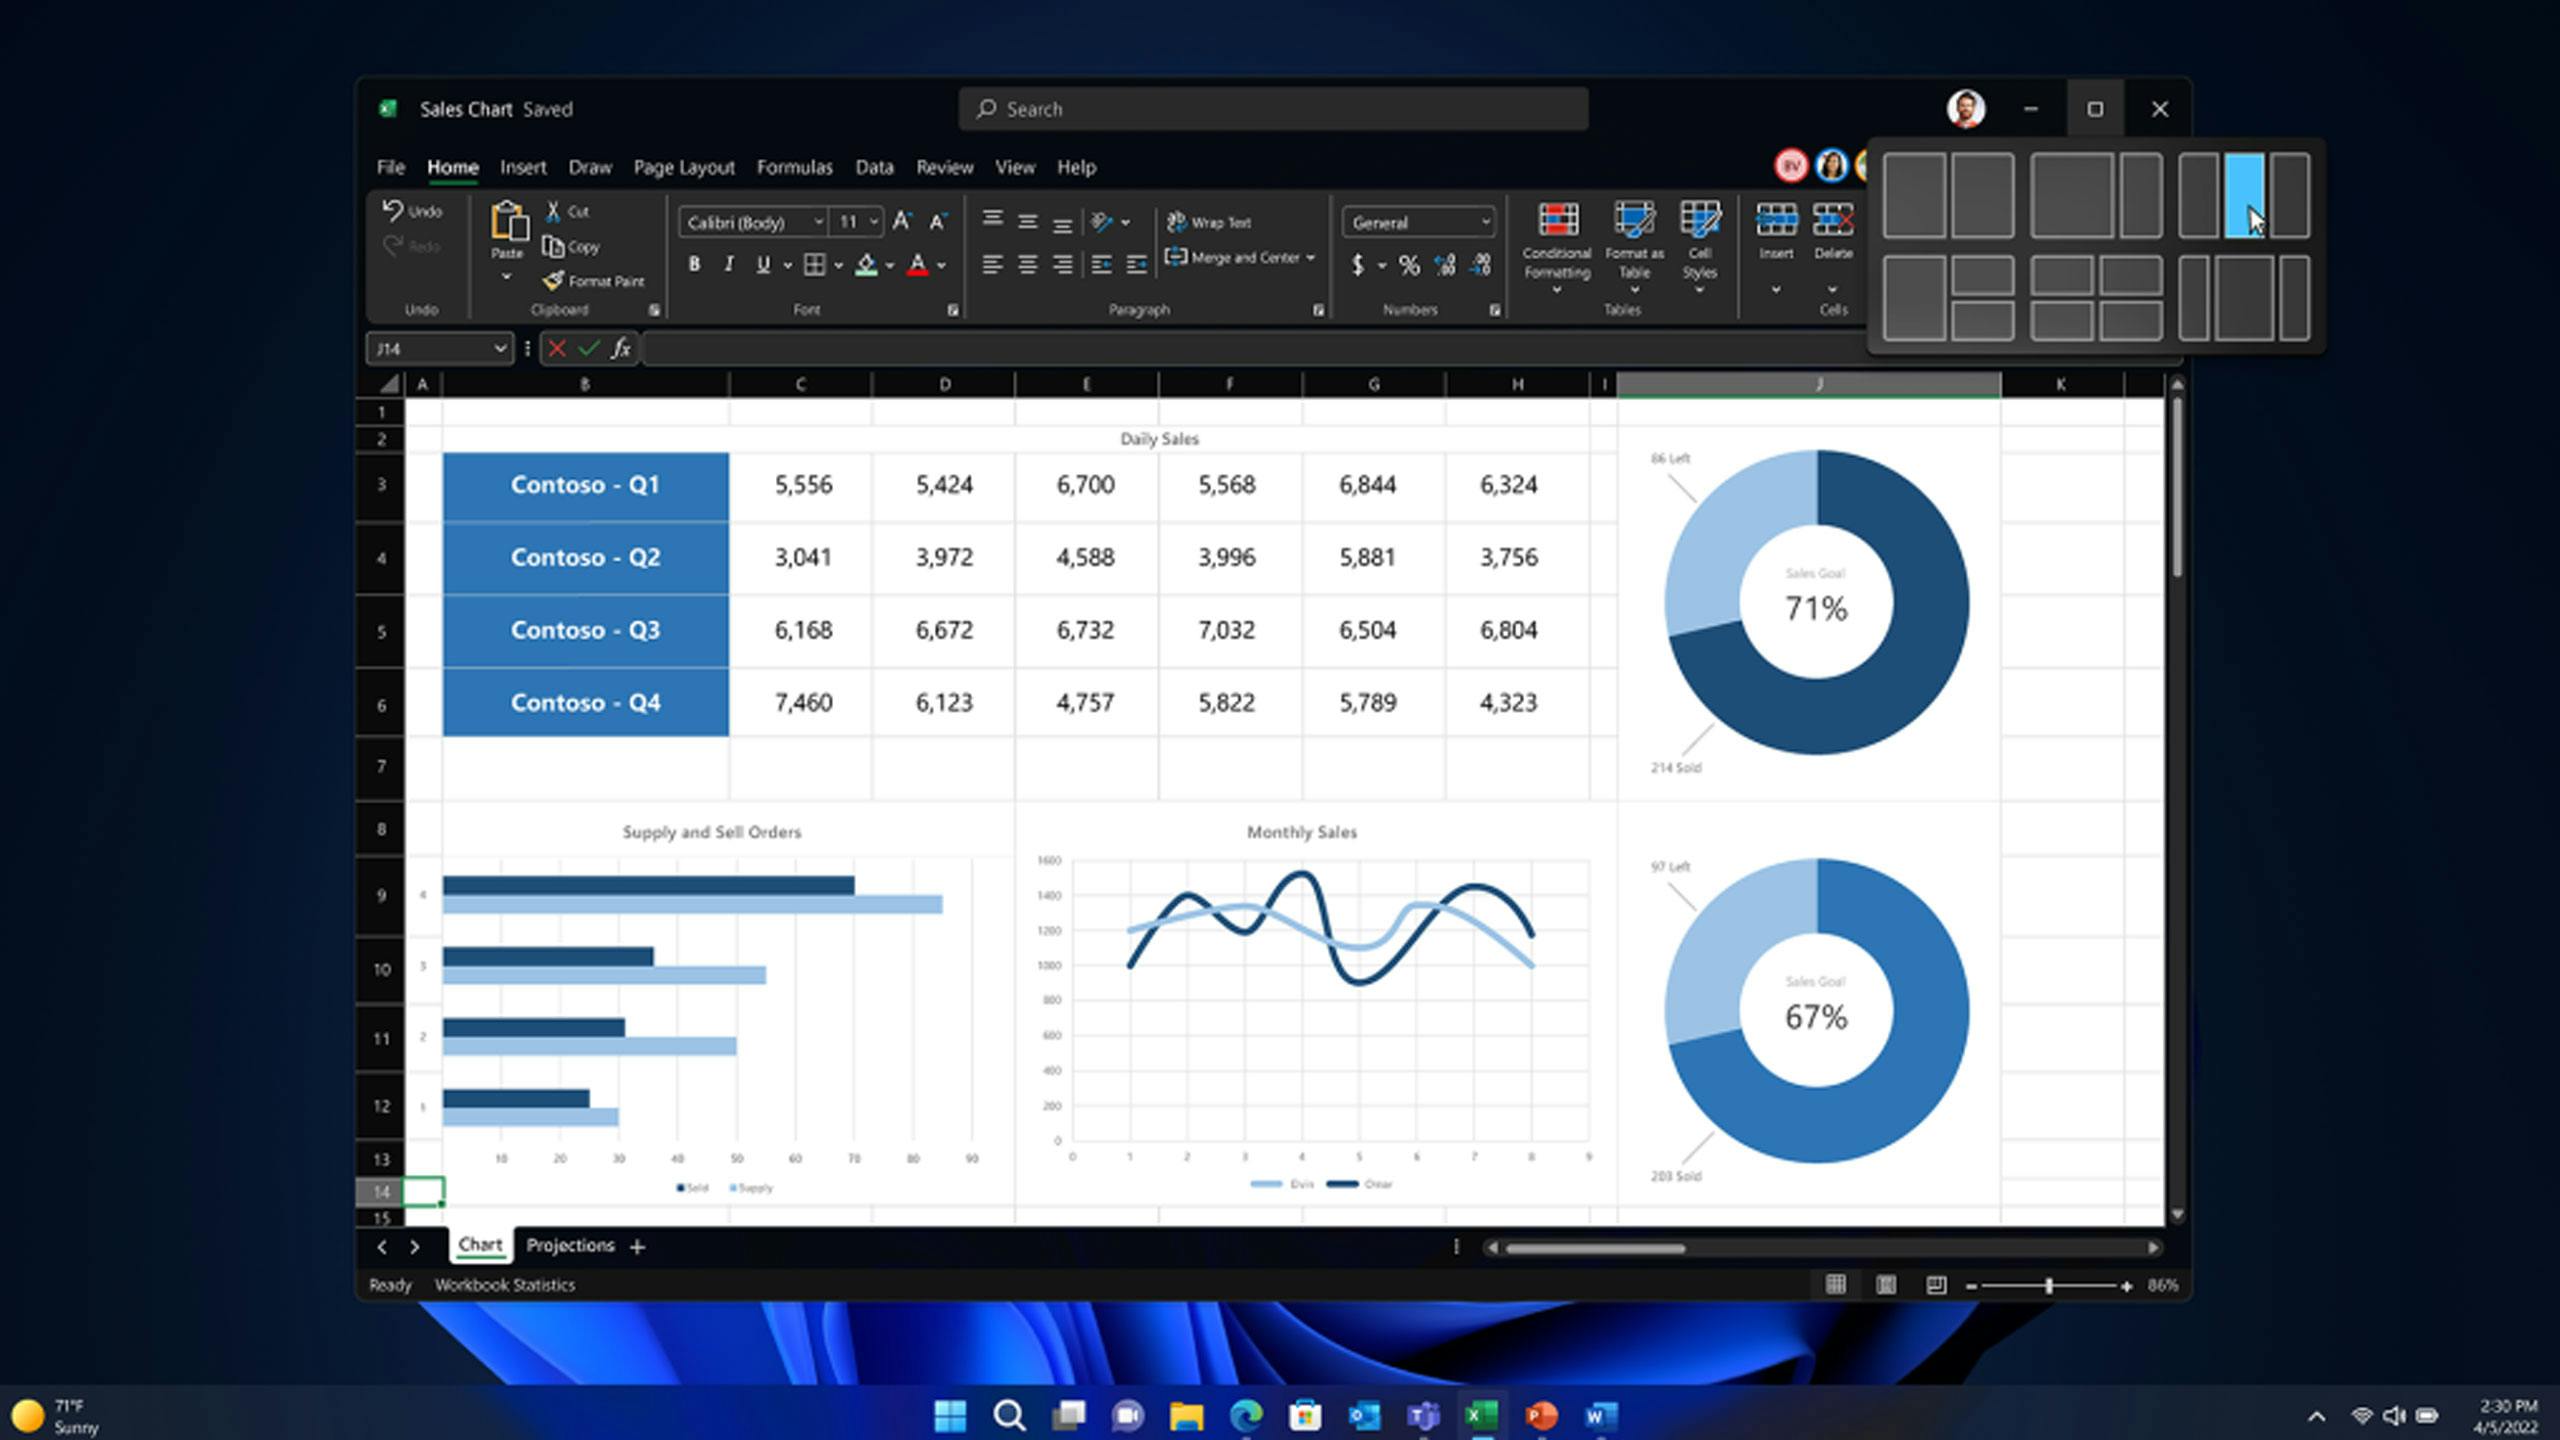Viewport: 2560px width, 1440px height.
Task: Click the Format as Table icon
Action: (1634, 219)
